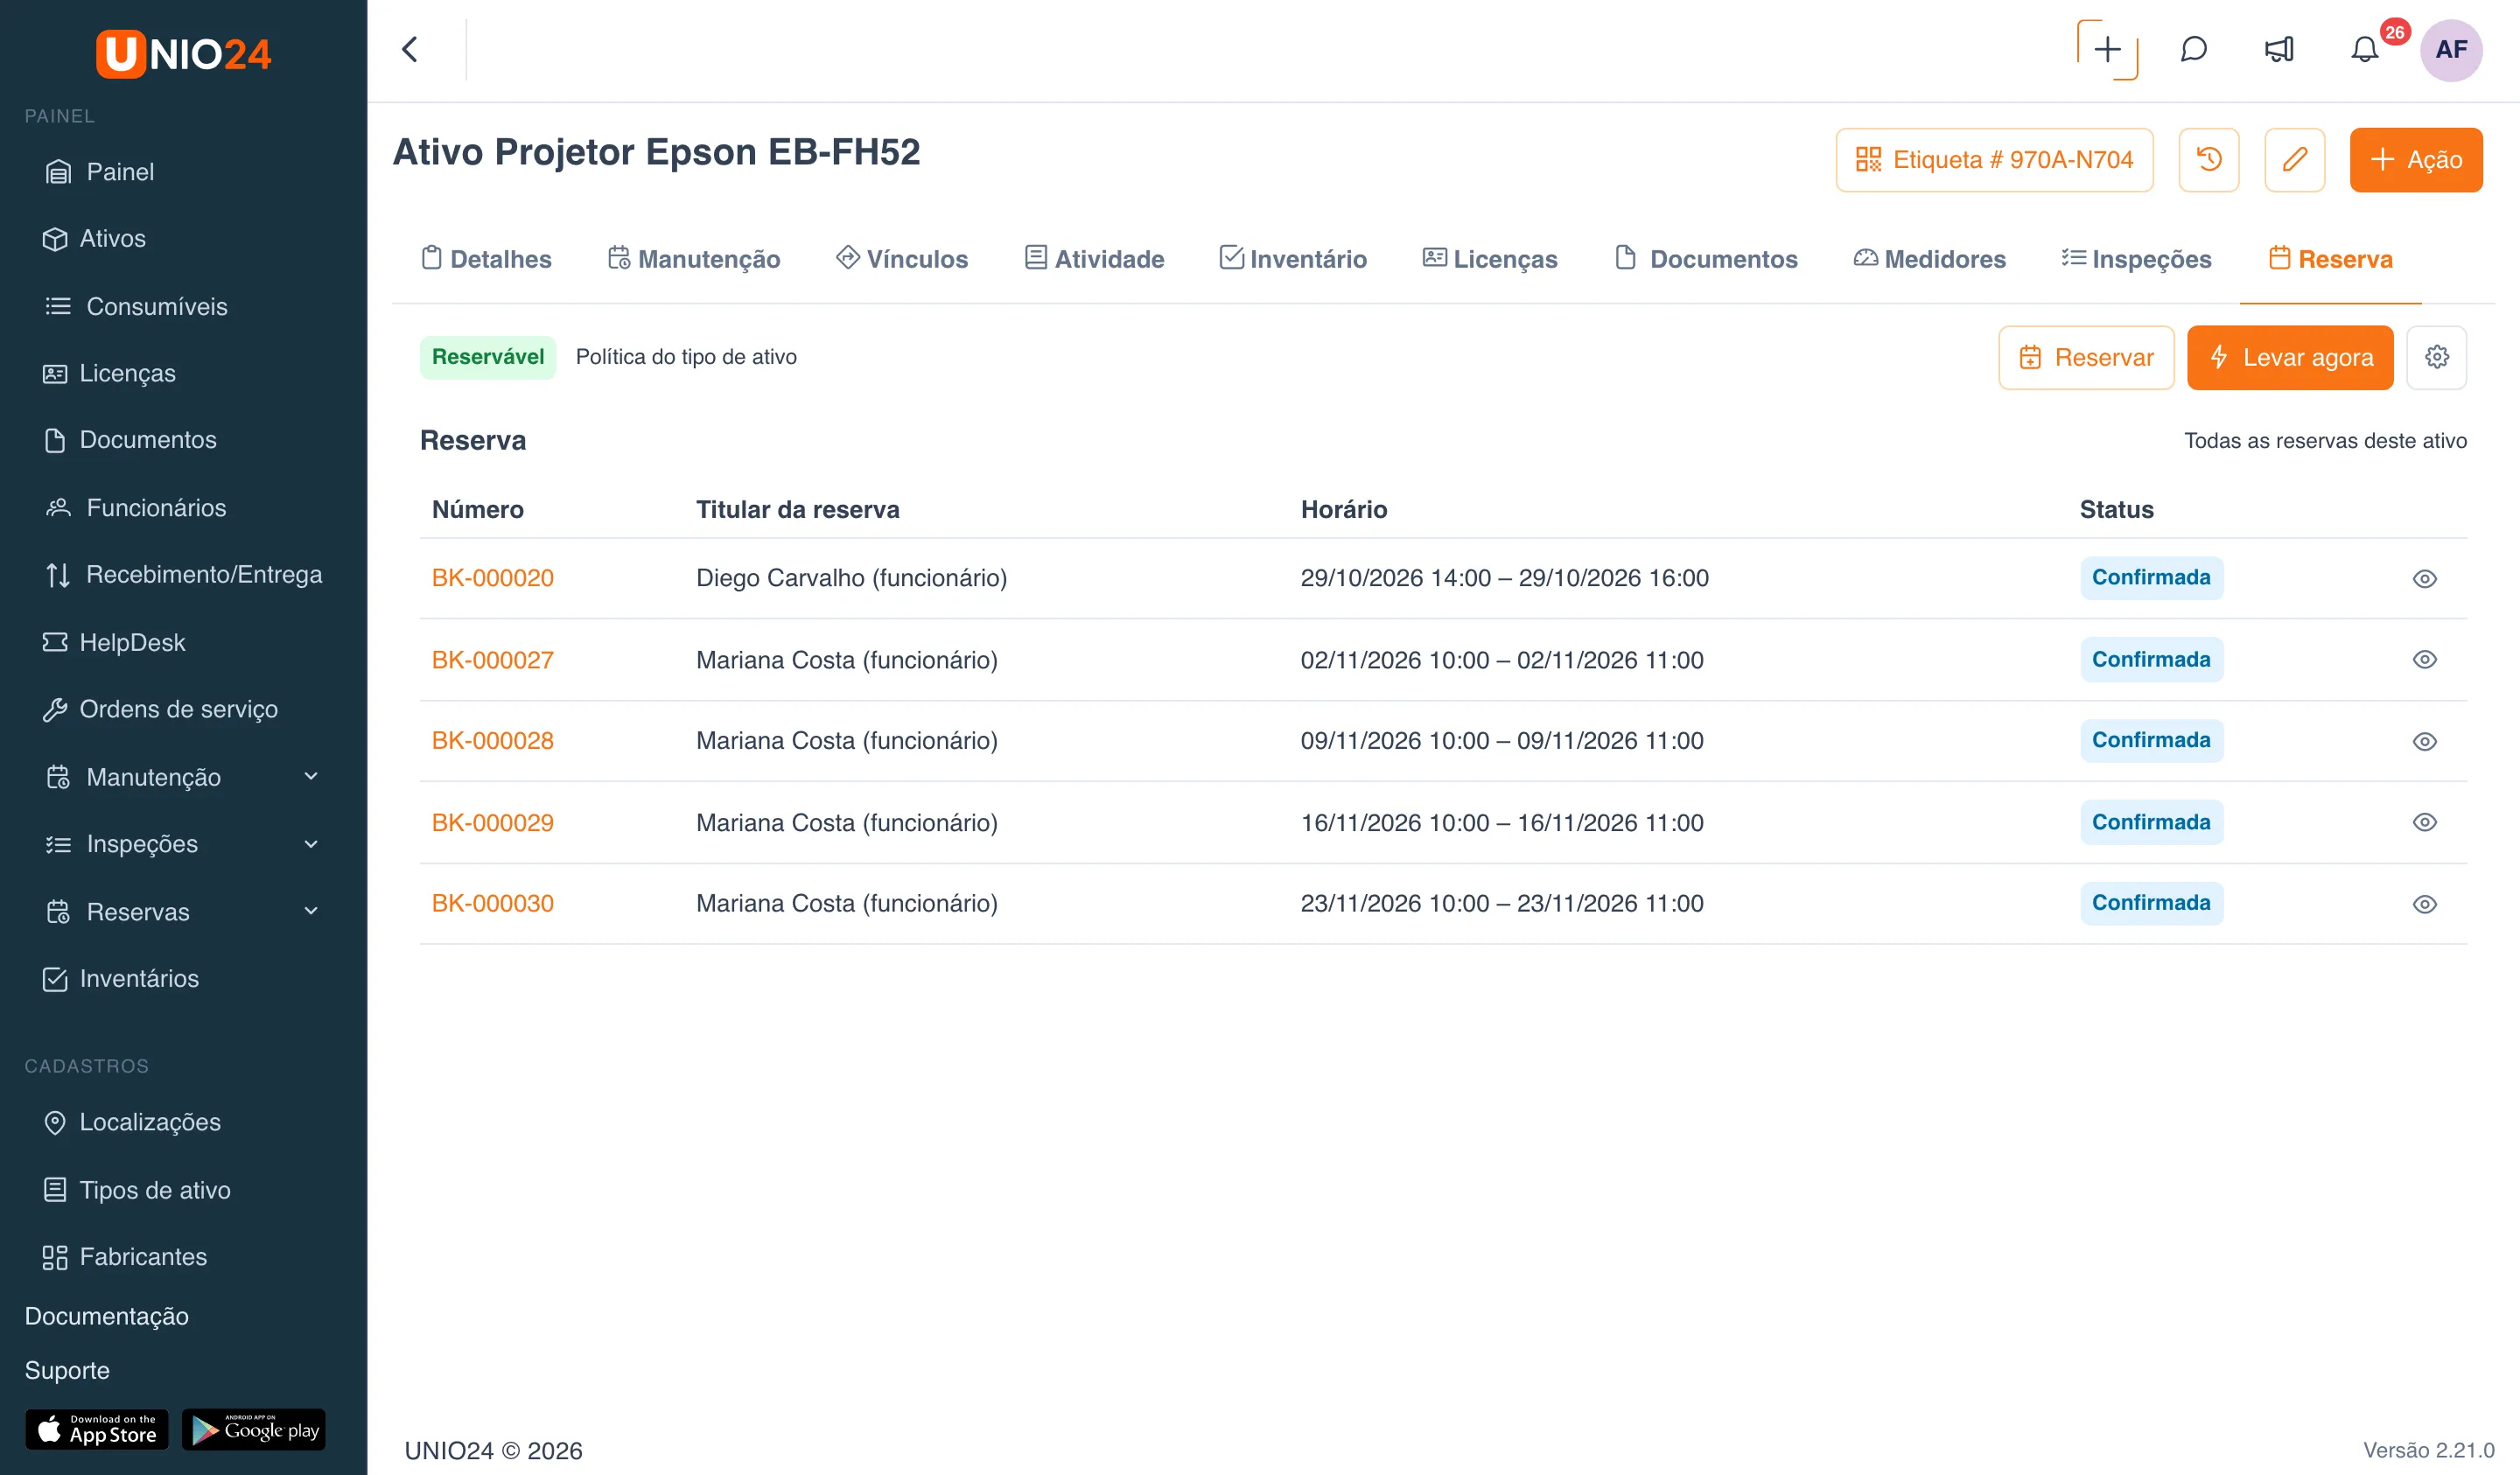Open Ativos in the sidebar
This screenshot has width=2520, height=1475.
[95, 239]
